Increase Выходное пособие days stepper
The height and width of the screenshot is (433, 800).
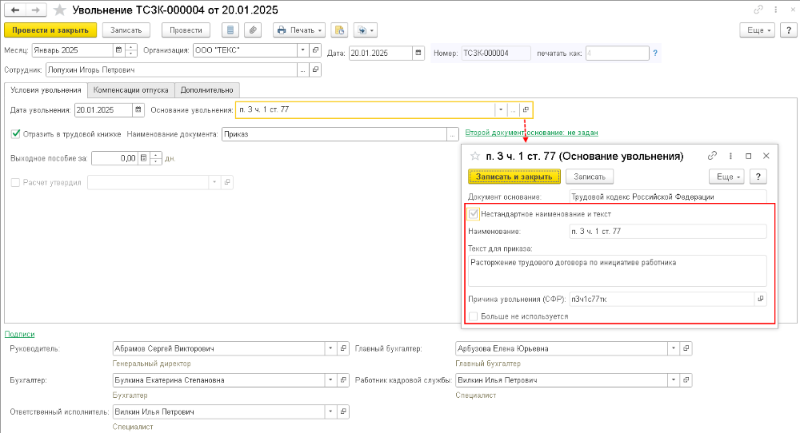click(156, 155)
